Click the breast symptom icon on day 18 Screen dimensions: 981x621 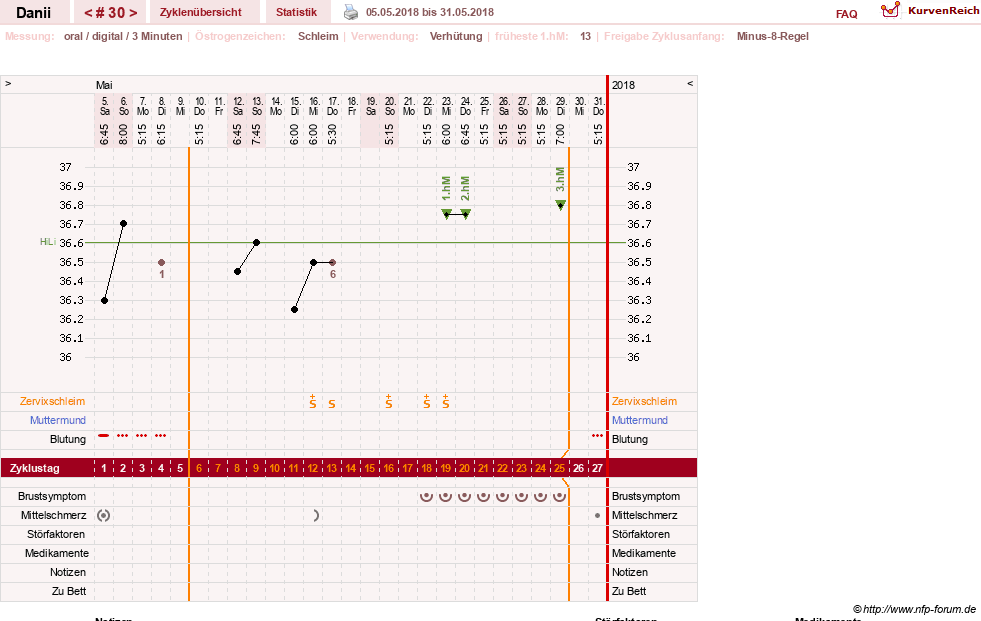(427, 496)
